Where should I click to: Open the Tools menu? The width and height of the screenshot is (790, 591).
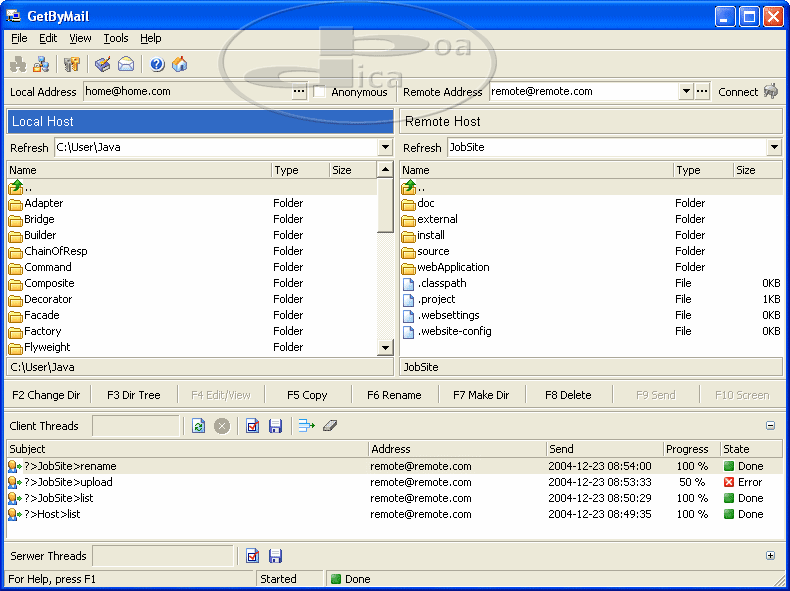[x=116, y=38]
